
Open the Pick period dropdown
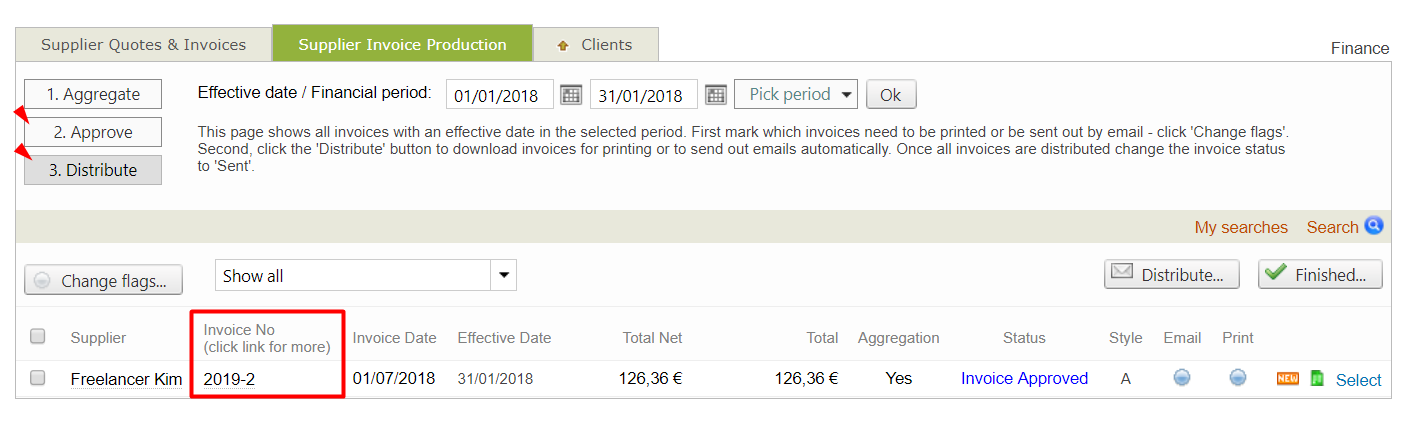796,95
